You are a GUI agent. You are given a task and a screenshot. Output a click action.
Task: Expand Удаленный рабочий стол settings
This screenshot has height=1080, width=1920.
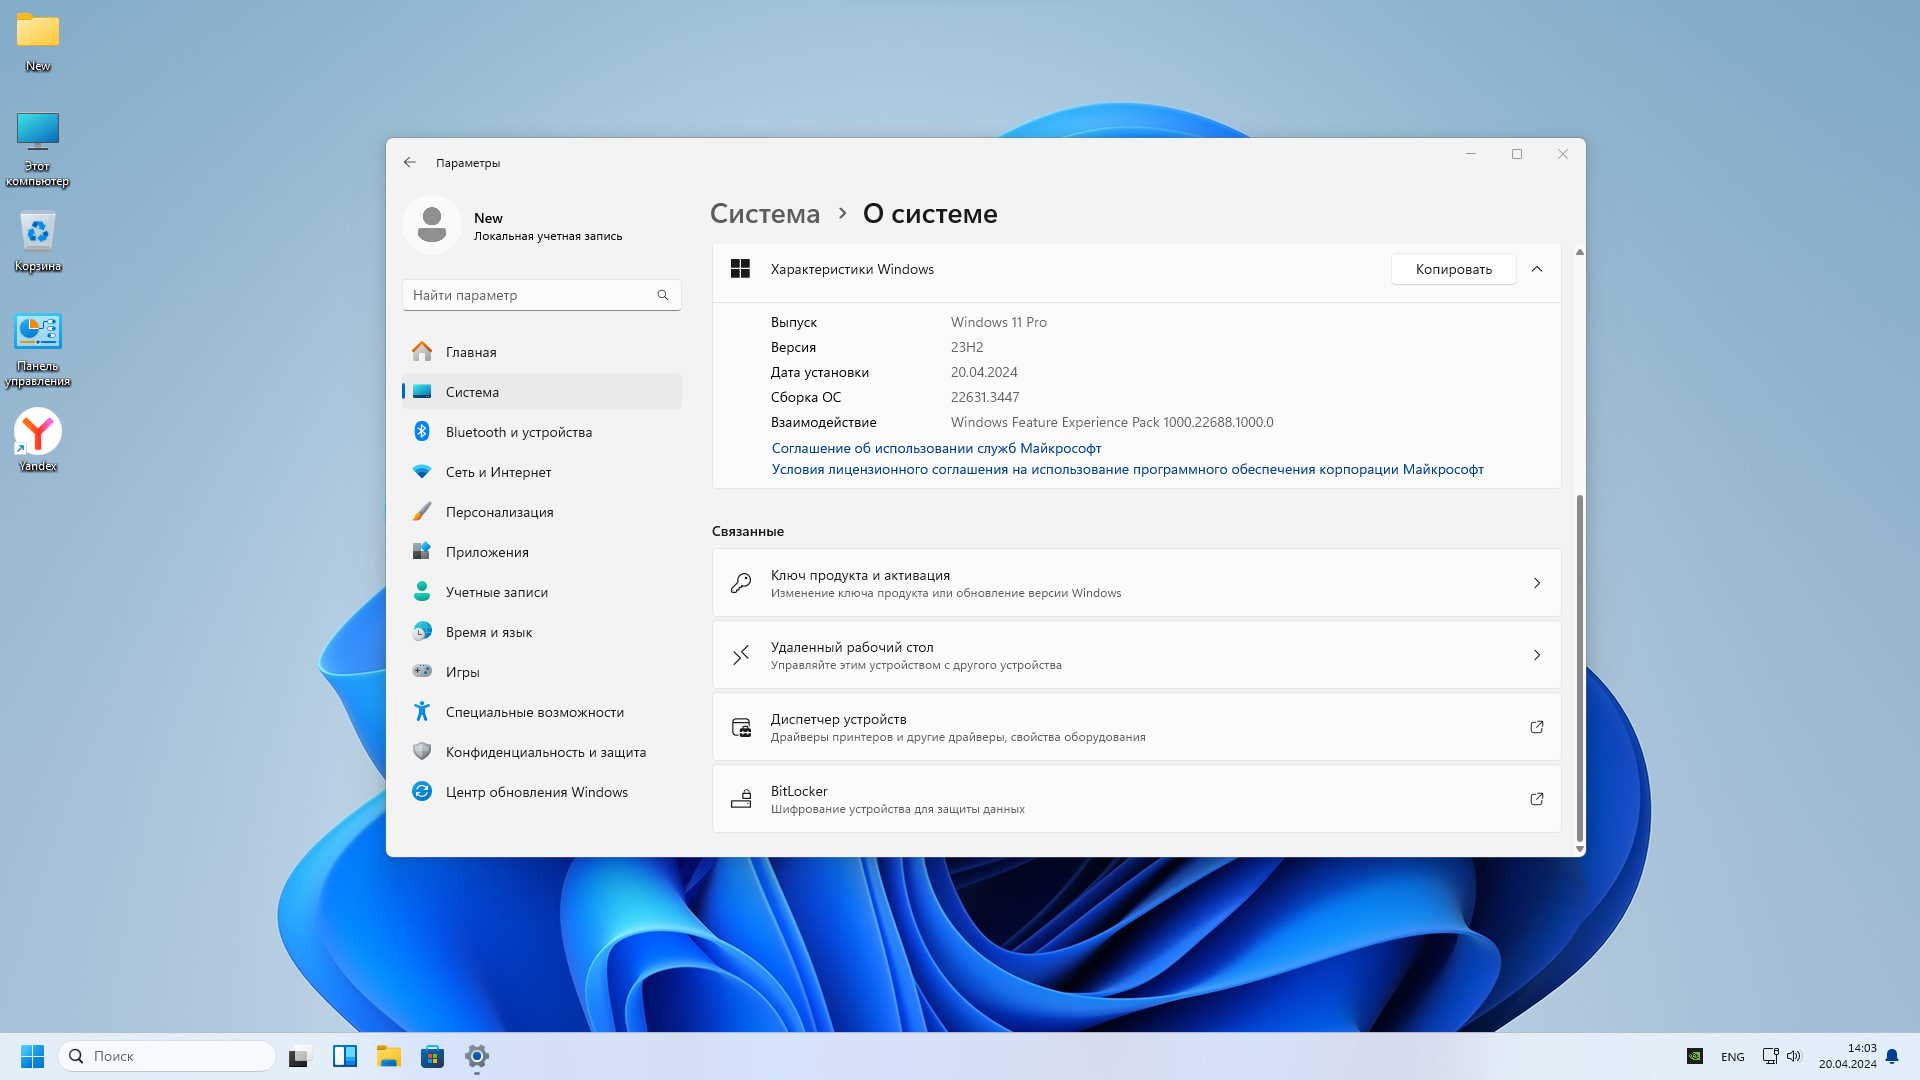1136,655
